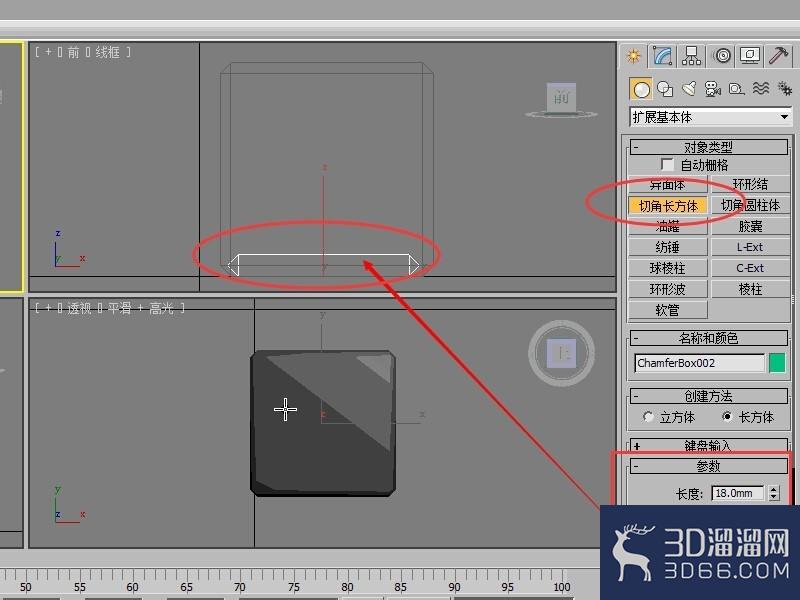
Task: Click the 棱柱 object button
Action: [750, 289]
